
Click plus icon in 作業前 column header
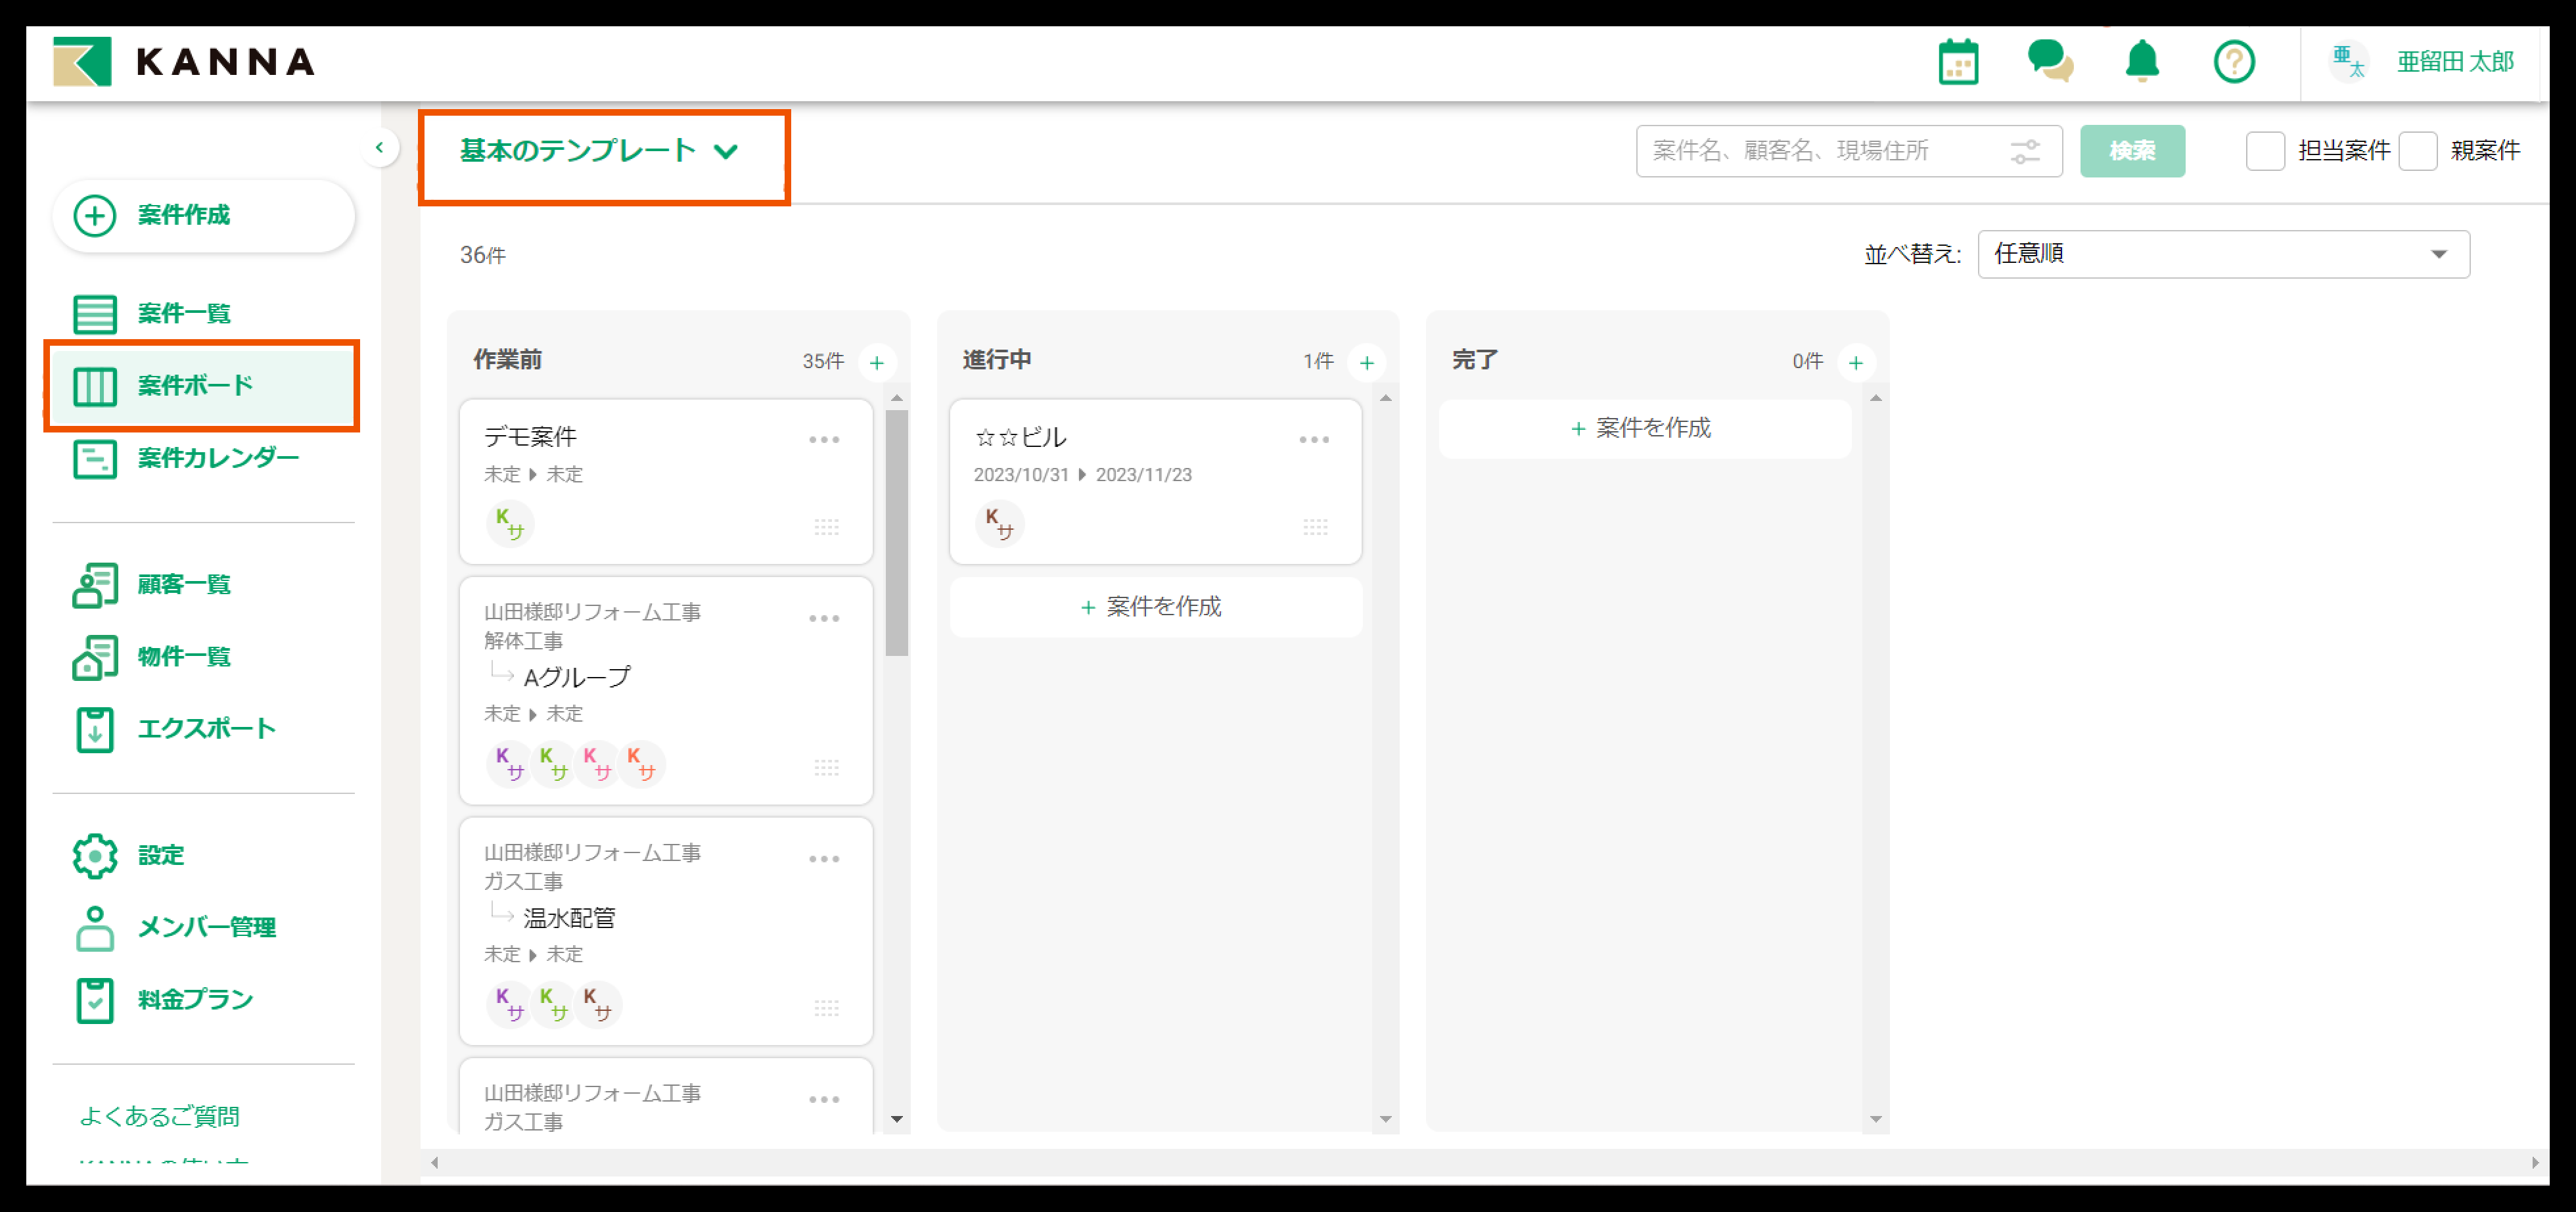coord(877,363)
